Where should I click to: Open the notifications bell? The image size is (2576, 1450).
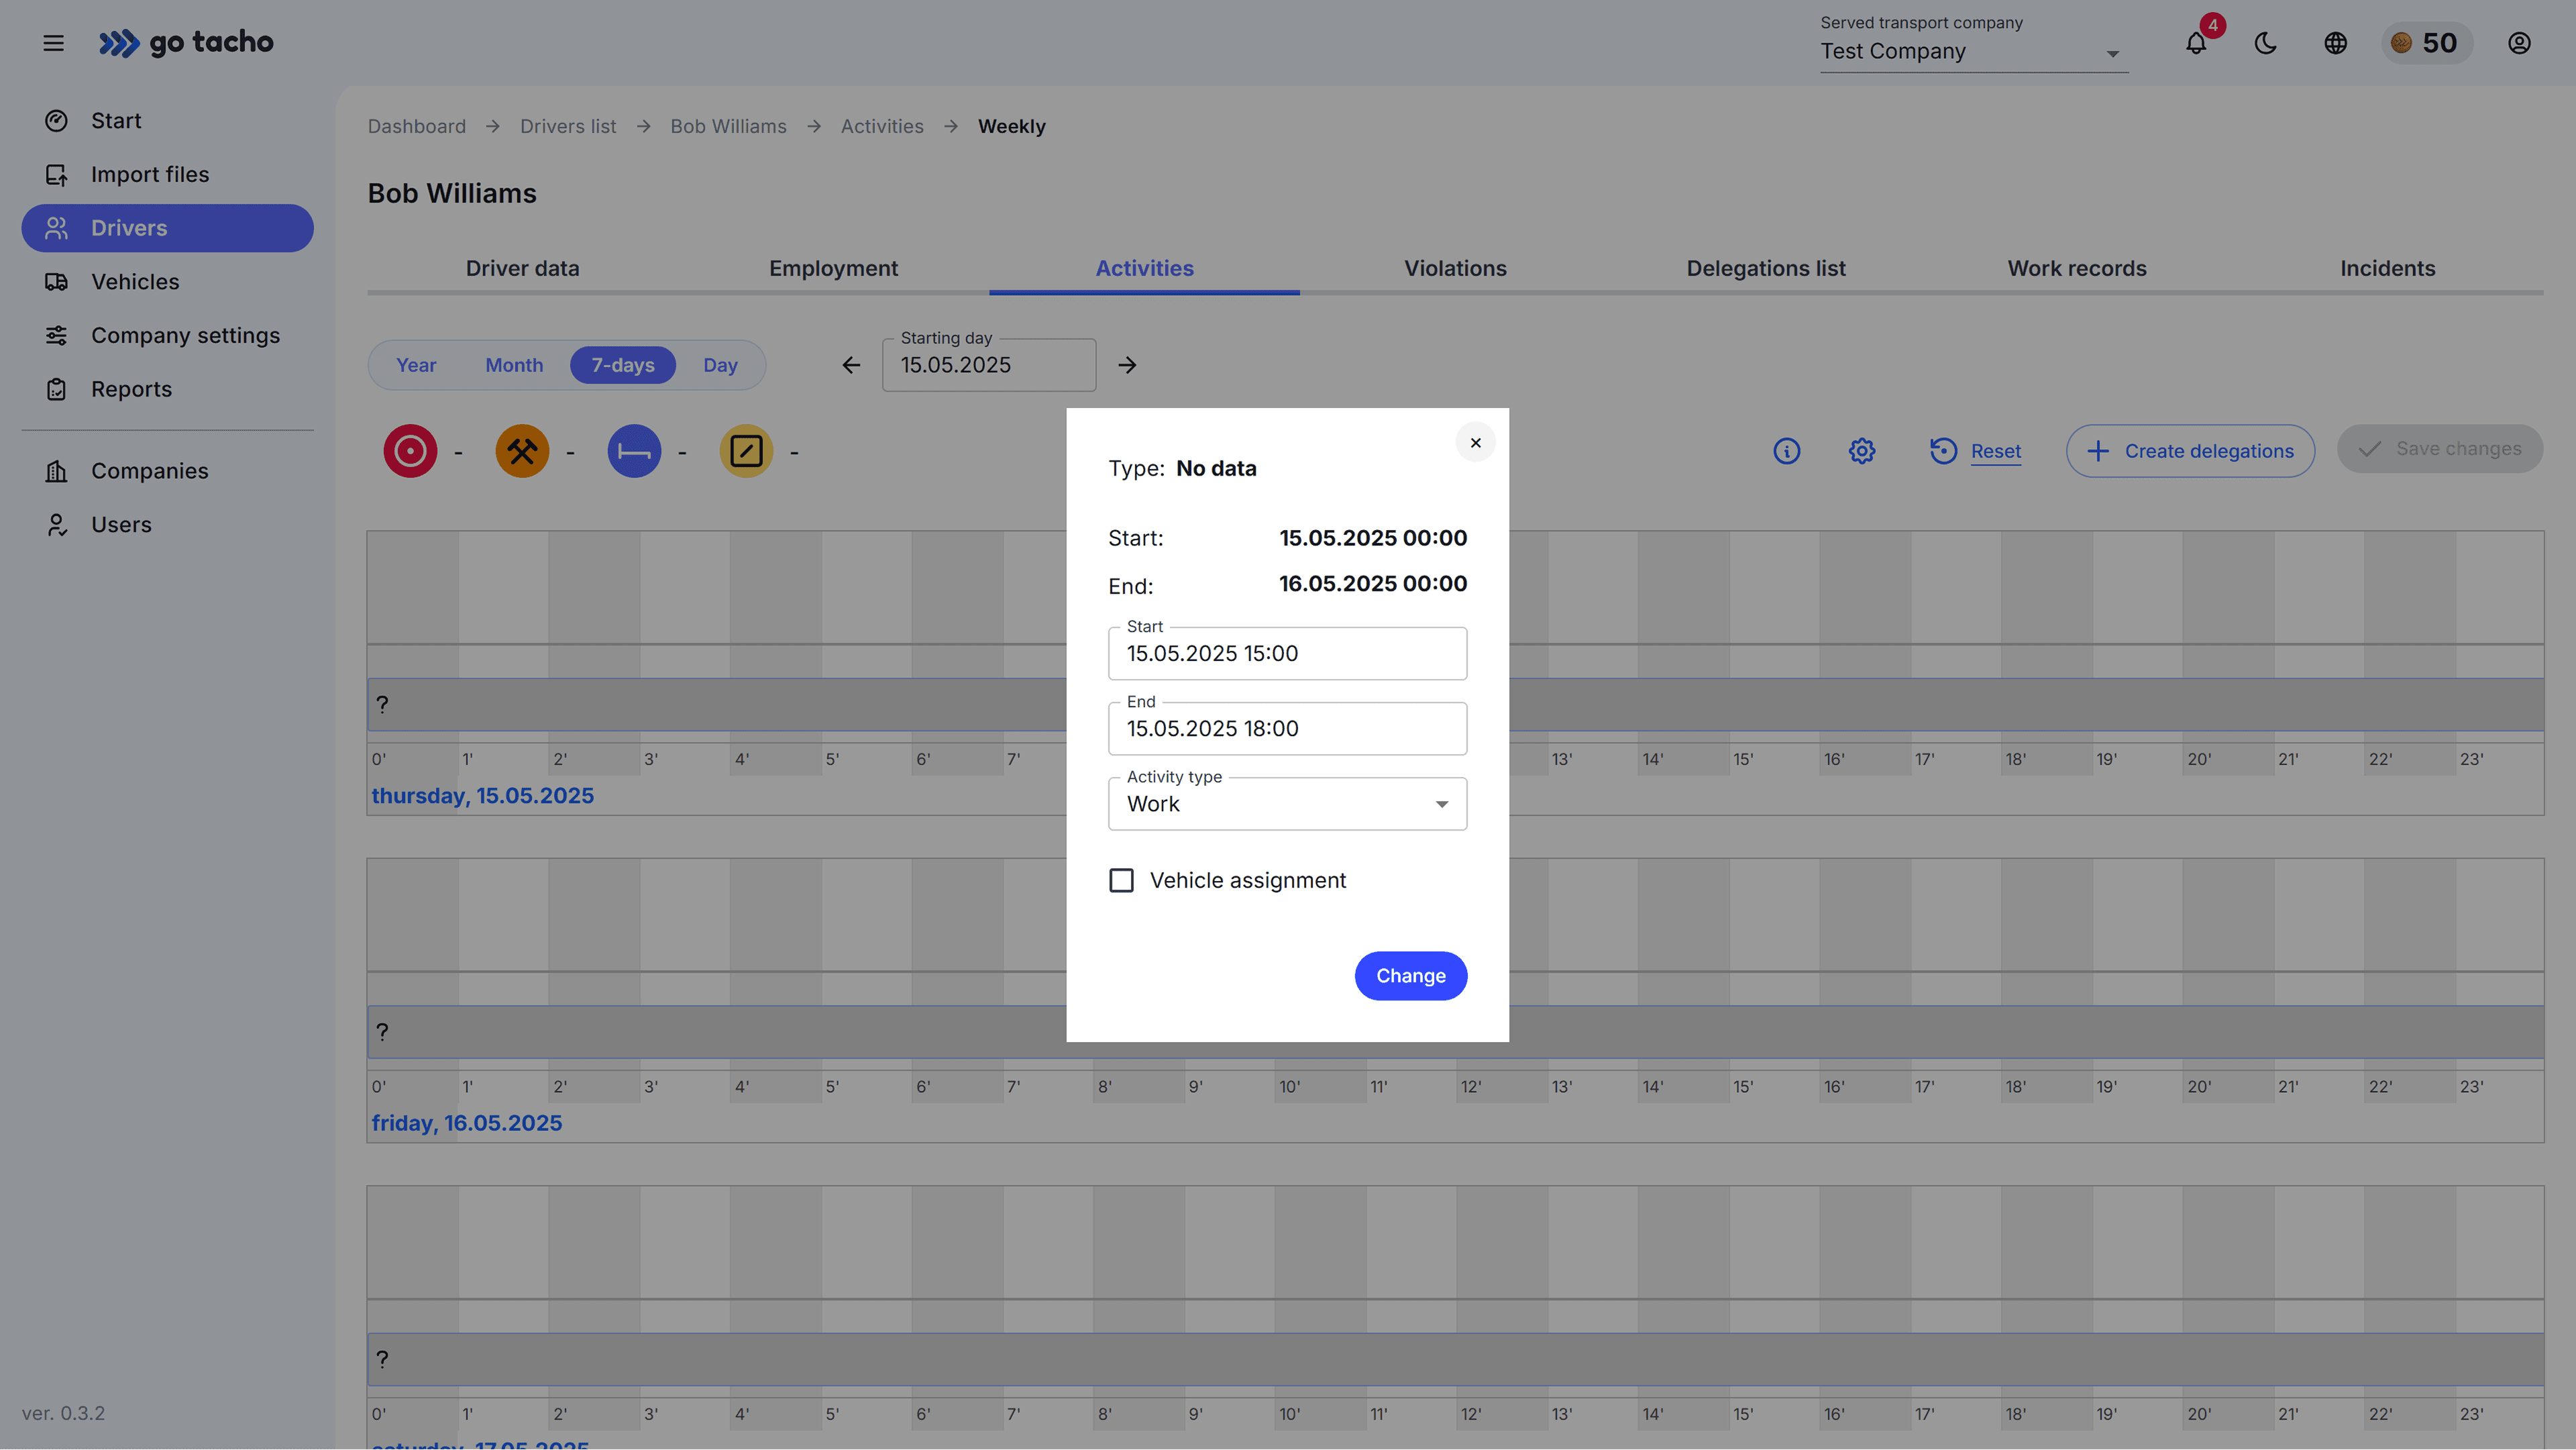(2196, 43)
